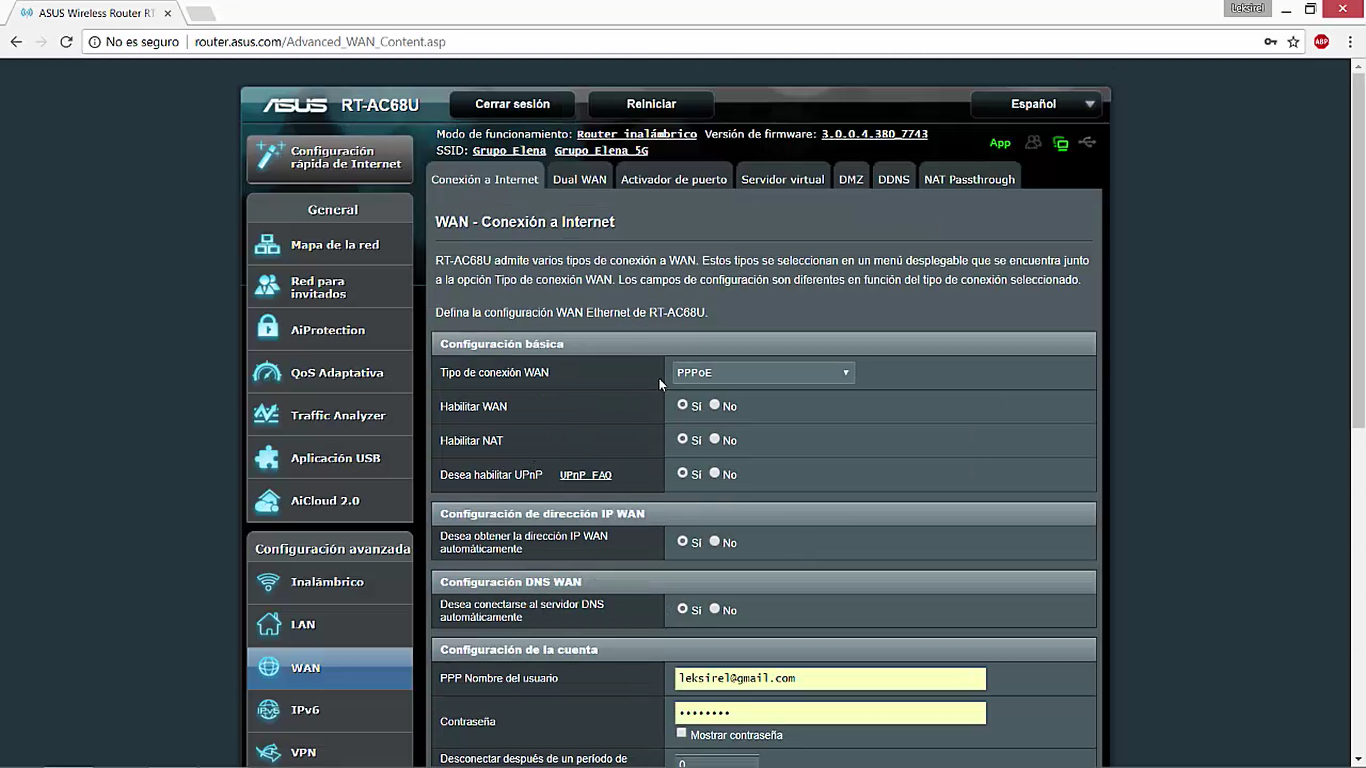Image resolution: width=1366 pixels, height=768 pixels.
Task: Close the ASUS Wireless Router browser tab
Action: point(168,13)
